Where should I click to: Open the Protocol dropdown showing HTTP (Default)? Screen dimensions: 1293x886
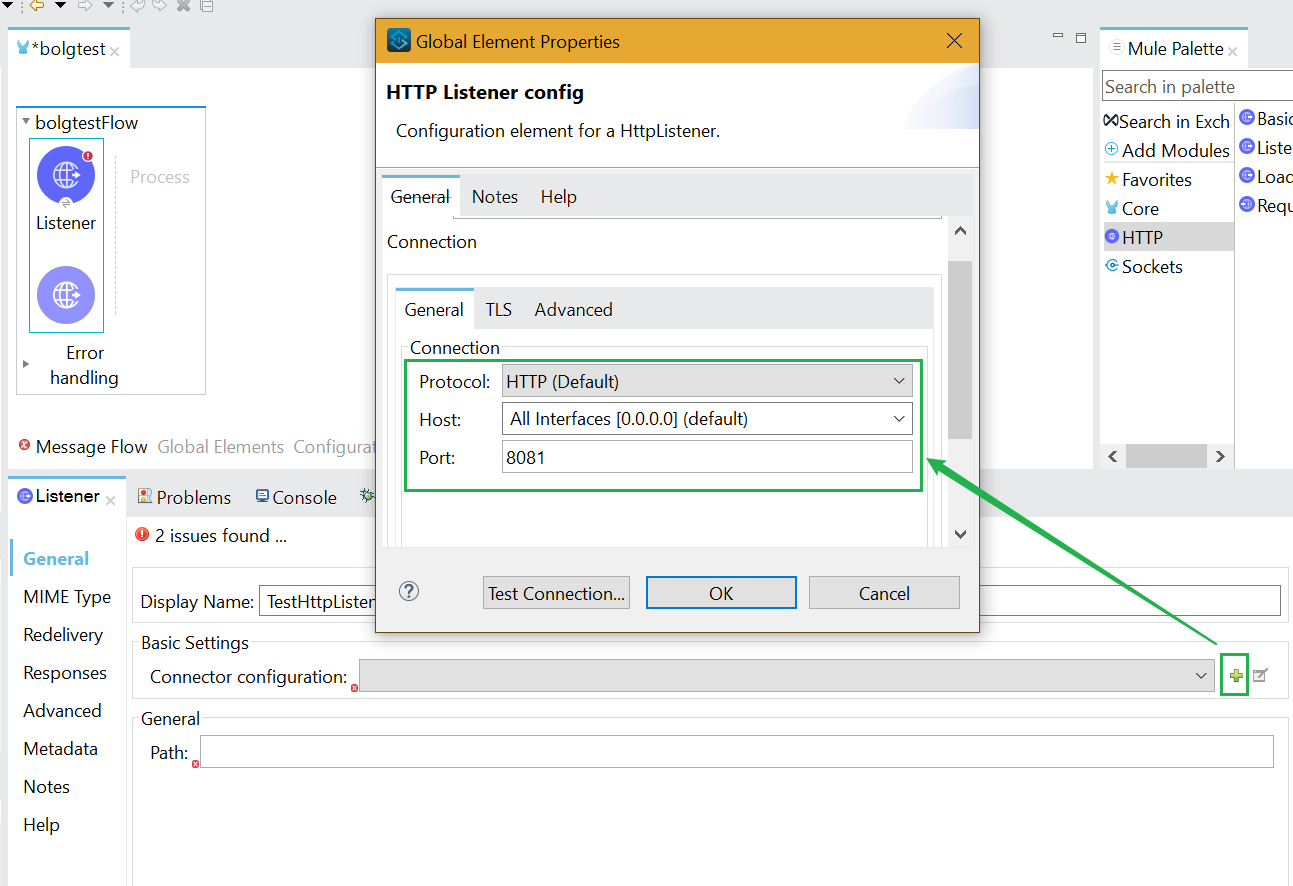707,381
